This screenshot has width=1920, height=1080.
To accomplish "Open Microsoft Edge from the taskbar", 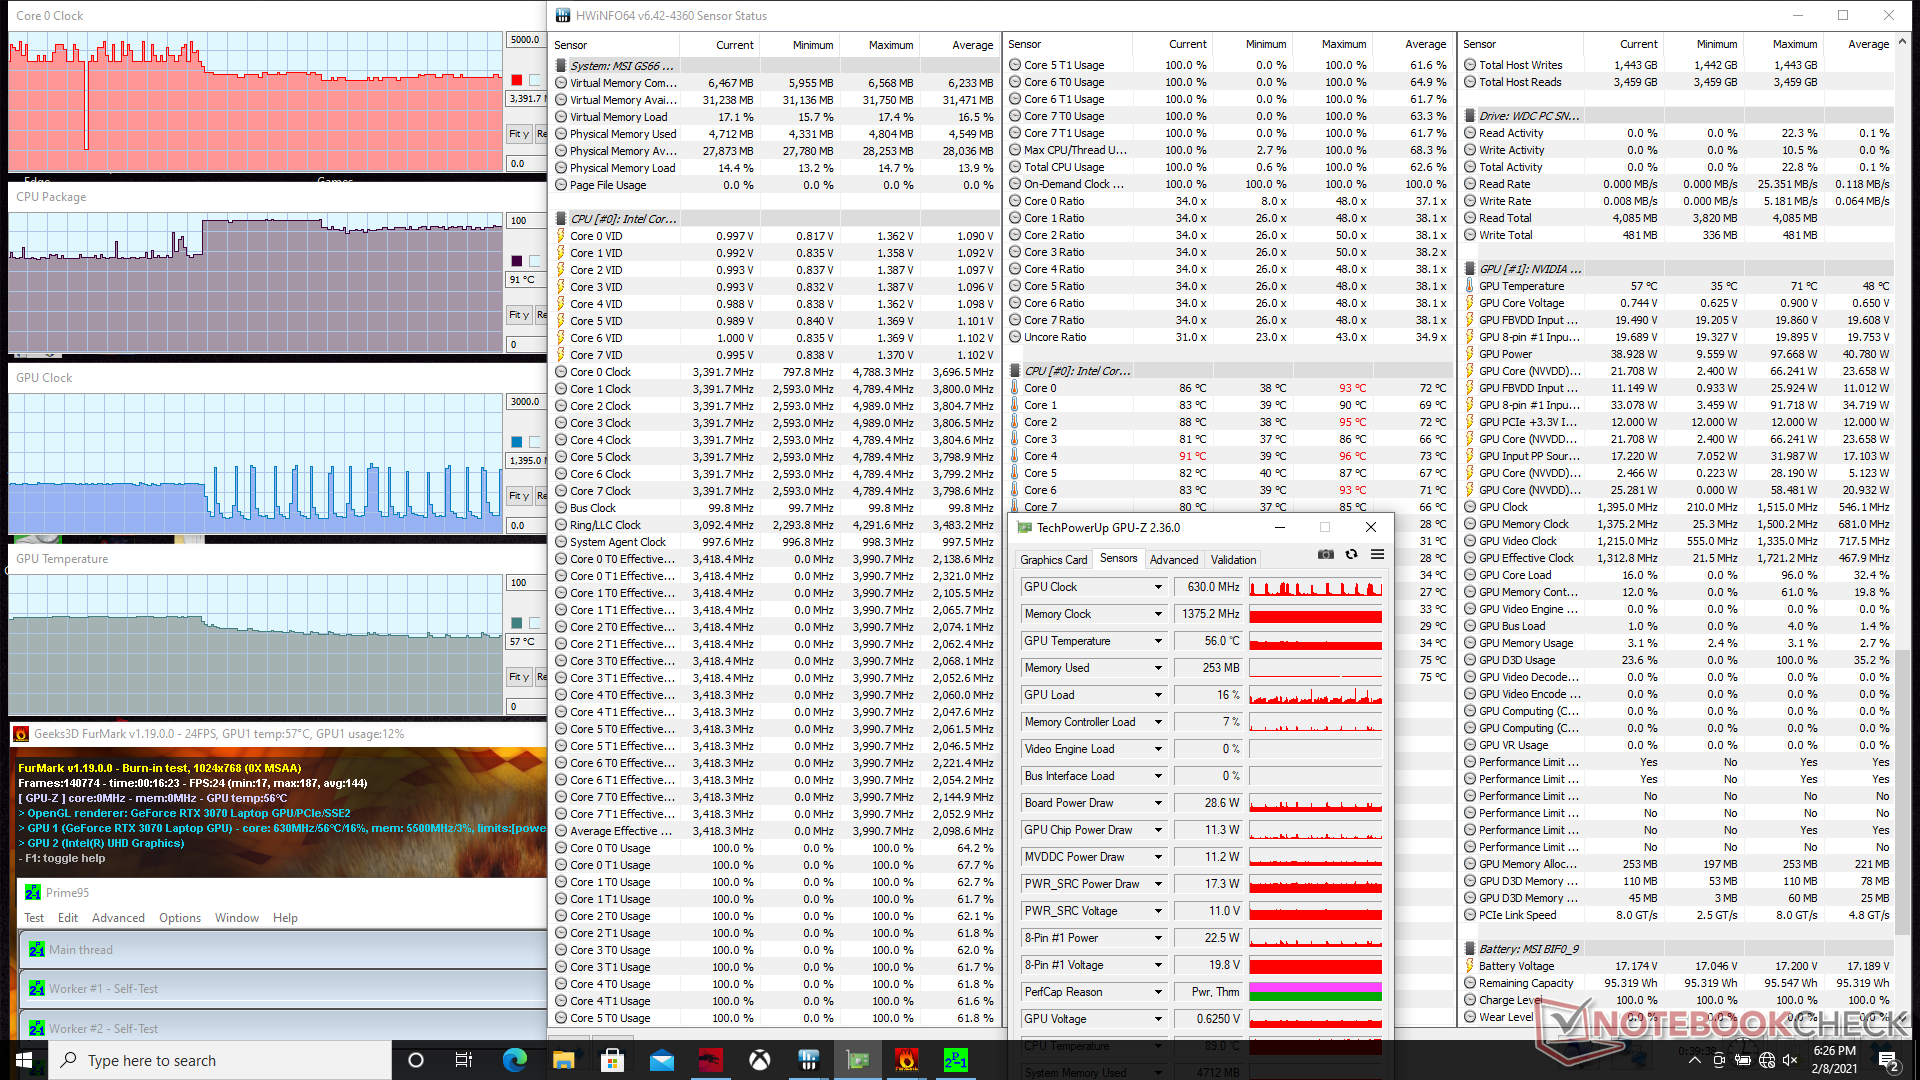I will [x=514, y=1060].
